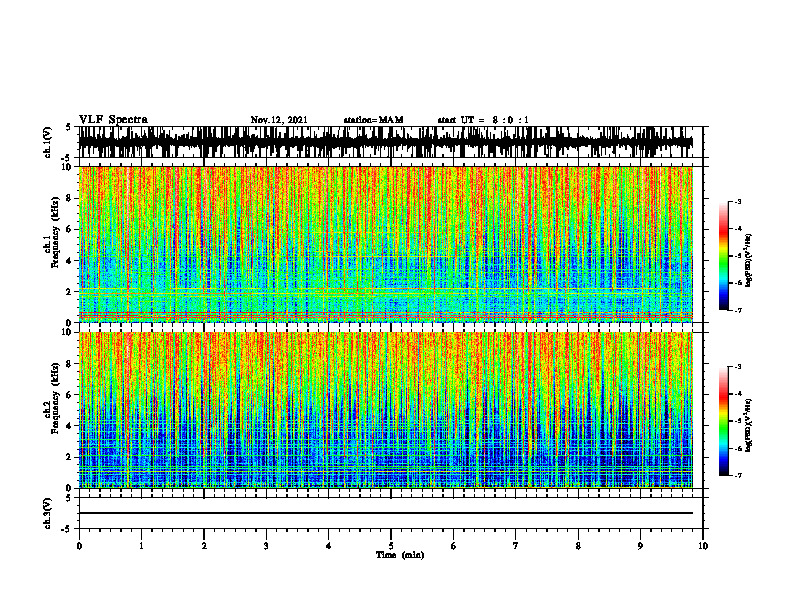The image size is (792, 612).
Task: Click the "0" tick on ch.2 frequency axis
Action: tap(70, 488)
